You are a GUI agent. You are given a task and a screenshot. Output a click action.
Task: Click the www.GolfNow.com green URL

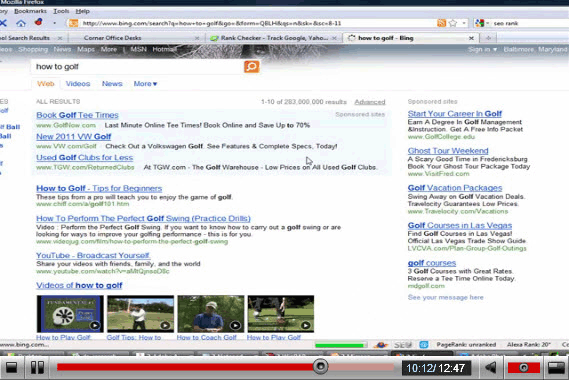point(66,125)
